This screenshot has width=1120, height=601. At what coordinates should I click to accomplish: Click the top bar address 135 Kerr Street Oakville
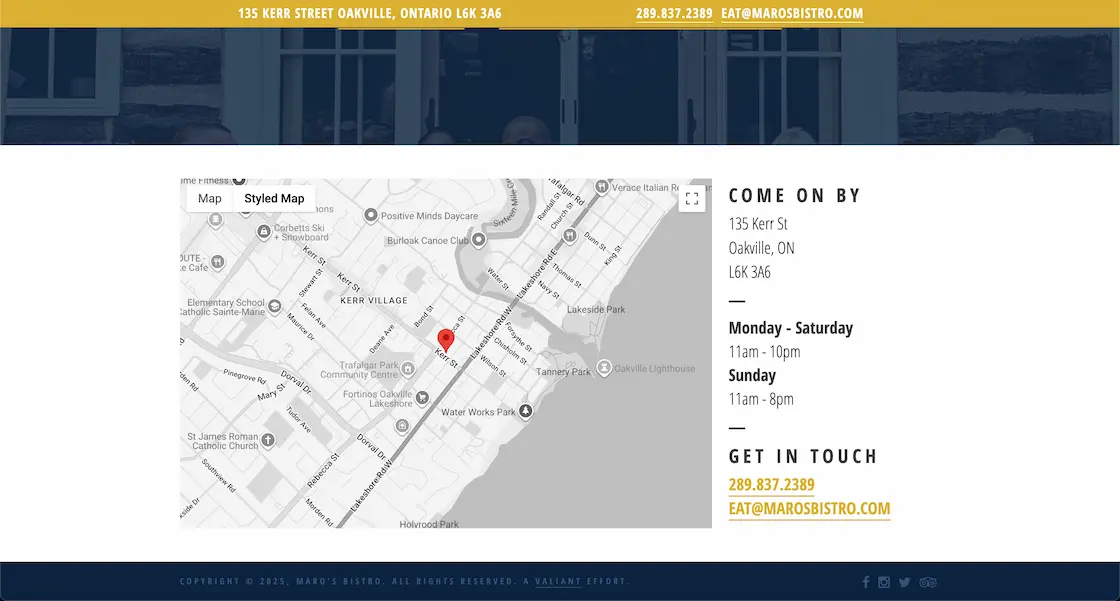point(369,13)
